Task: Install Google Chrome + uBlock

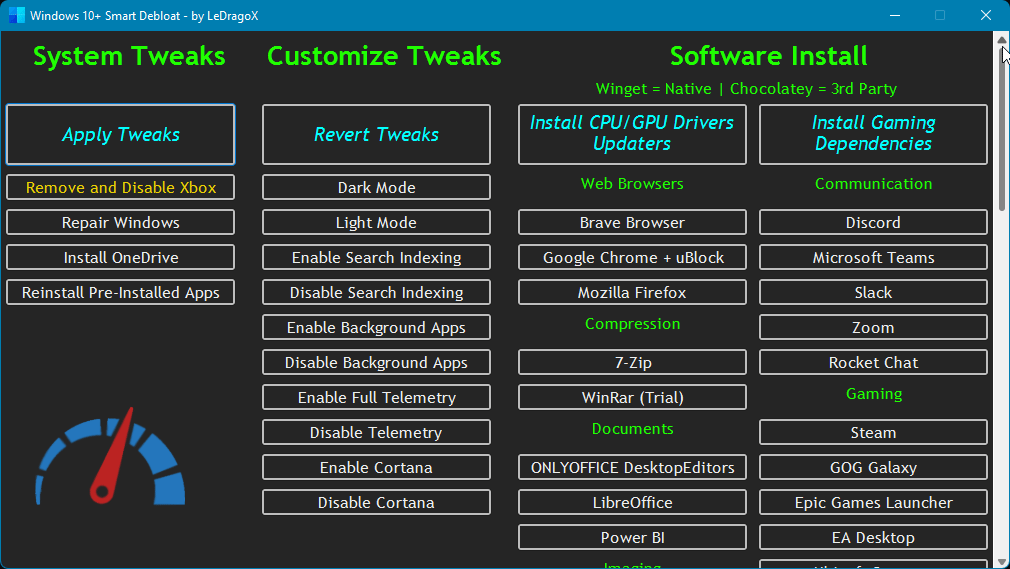Action: (632, 257)
